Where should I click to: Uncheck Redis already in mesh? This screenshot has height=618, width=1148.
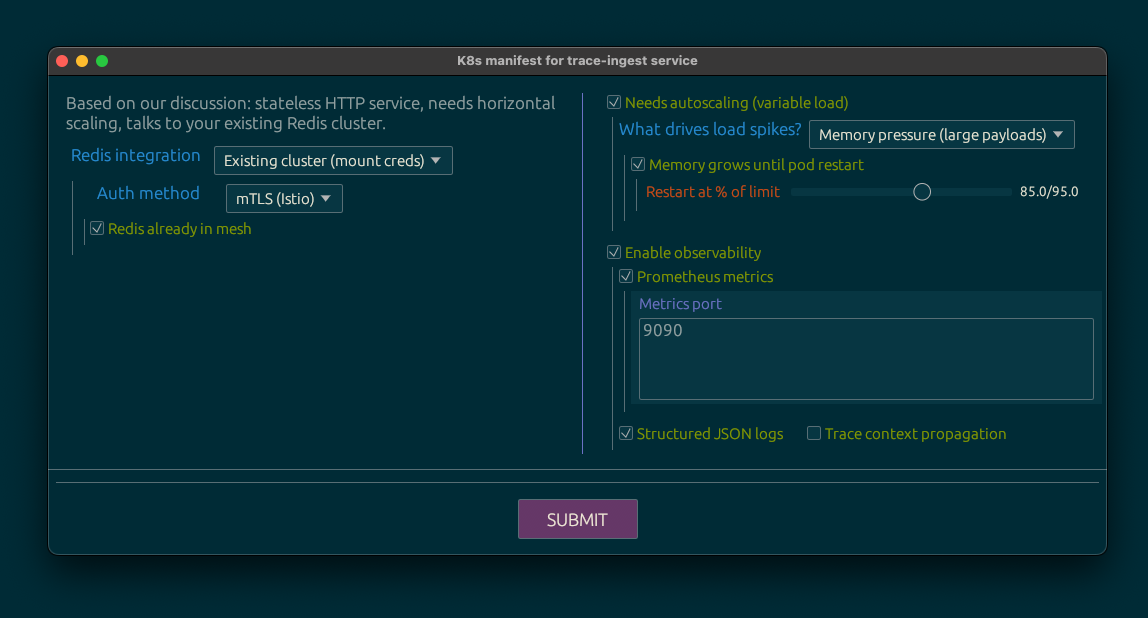click(97, 229)
